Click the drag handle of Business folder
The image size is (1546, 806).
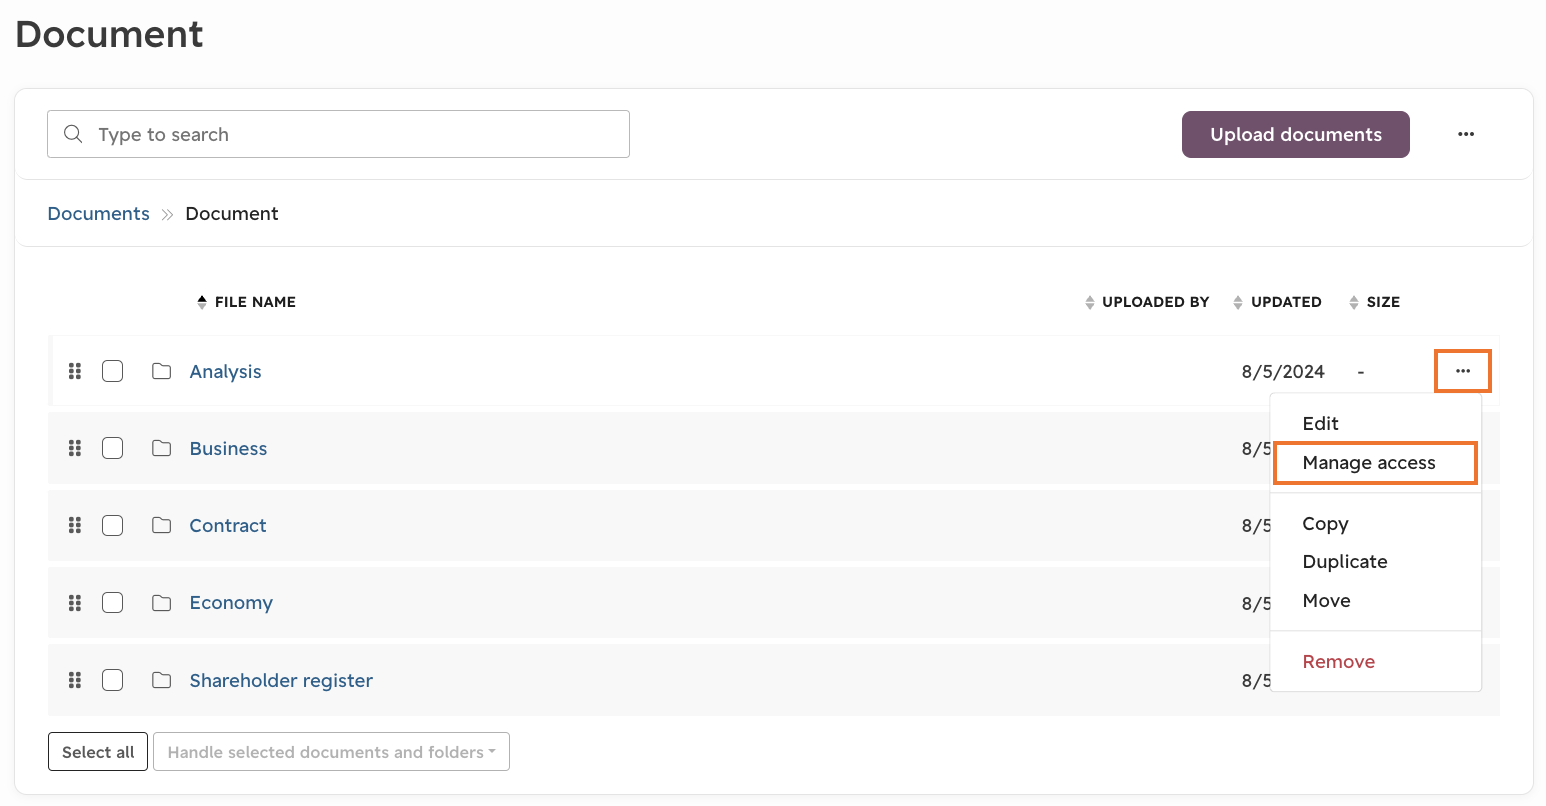[x=75, y=448]
